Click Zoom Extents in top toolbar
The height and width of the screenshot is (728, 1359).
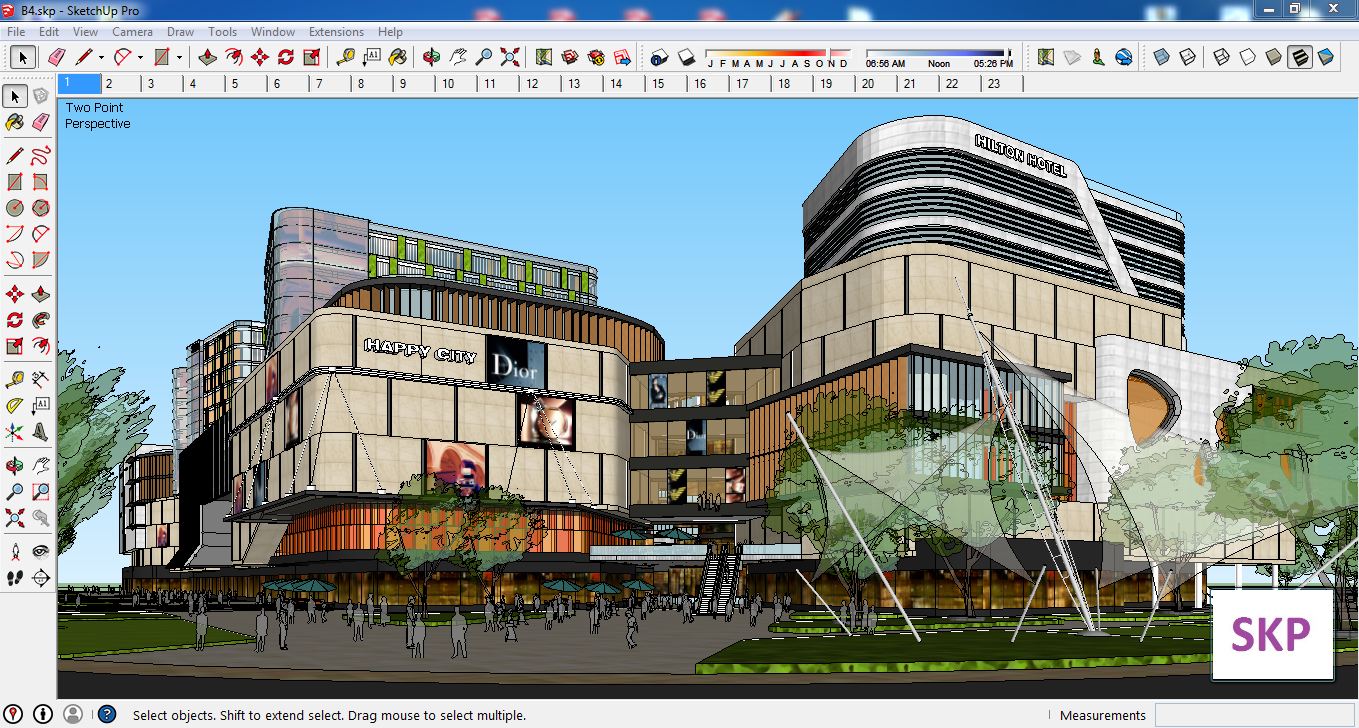point(510,57)
